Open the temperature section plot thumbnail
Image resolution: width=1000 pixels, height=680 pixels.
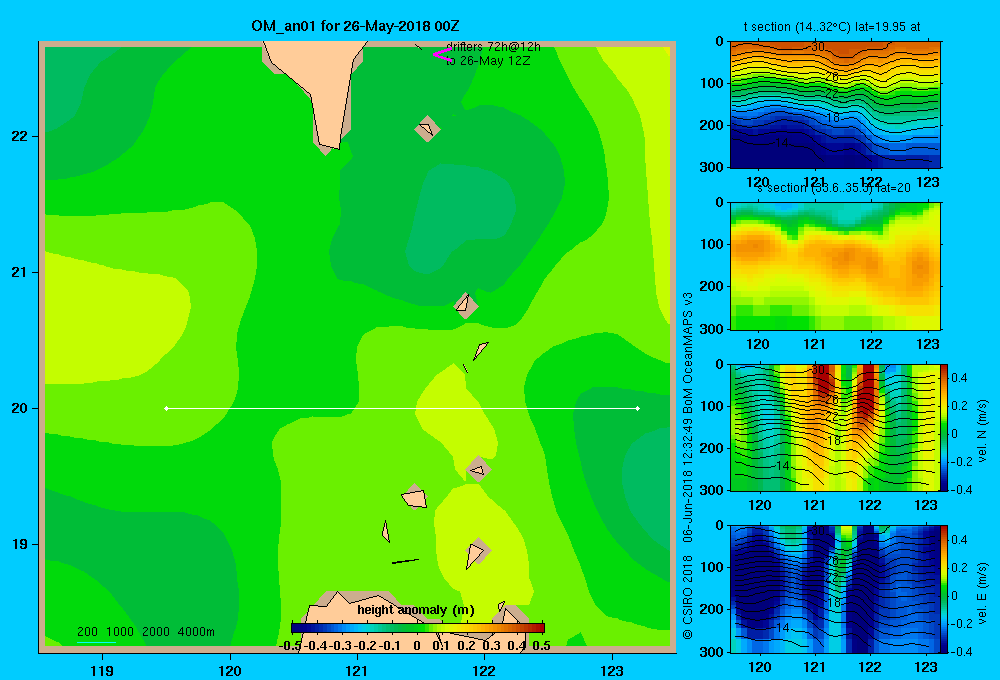coord(835,105)
